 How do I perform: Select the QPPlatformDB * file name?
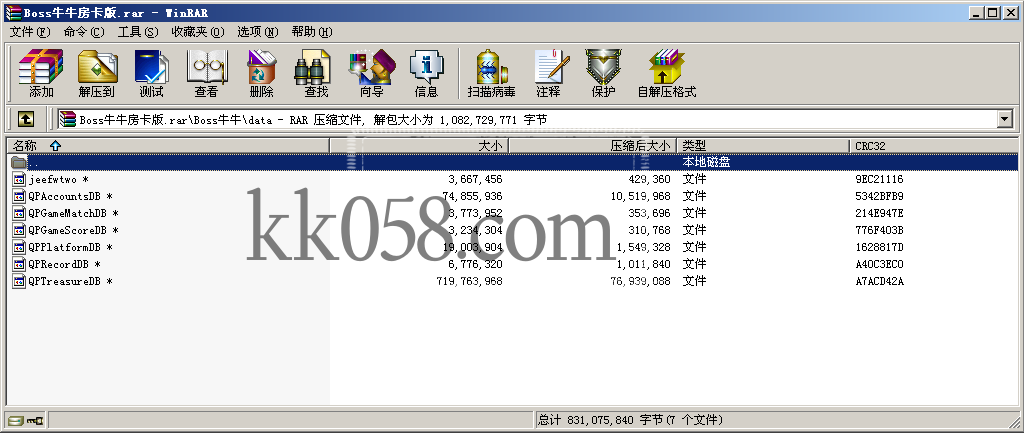coord(70,247)
